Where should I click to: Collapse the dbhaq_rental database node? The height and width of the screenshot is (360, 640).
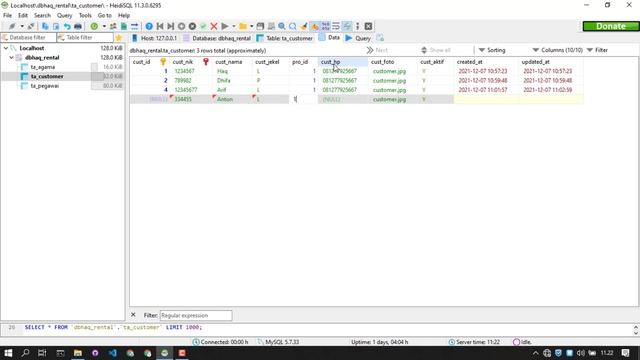click(11, 58)
